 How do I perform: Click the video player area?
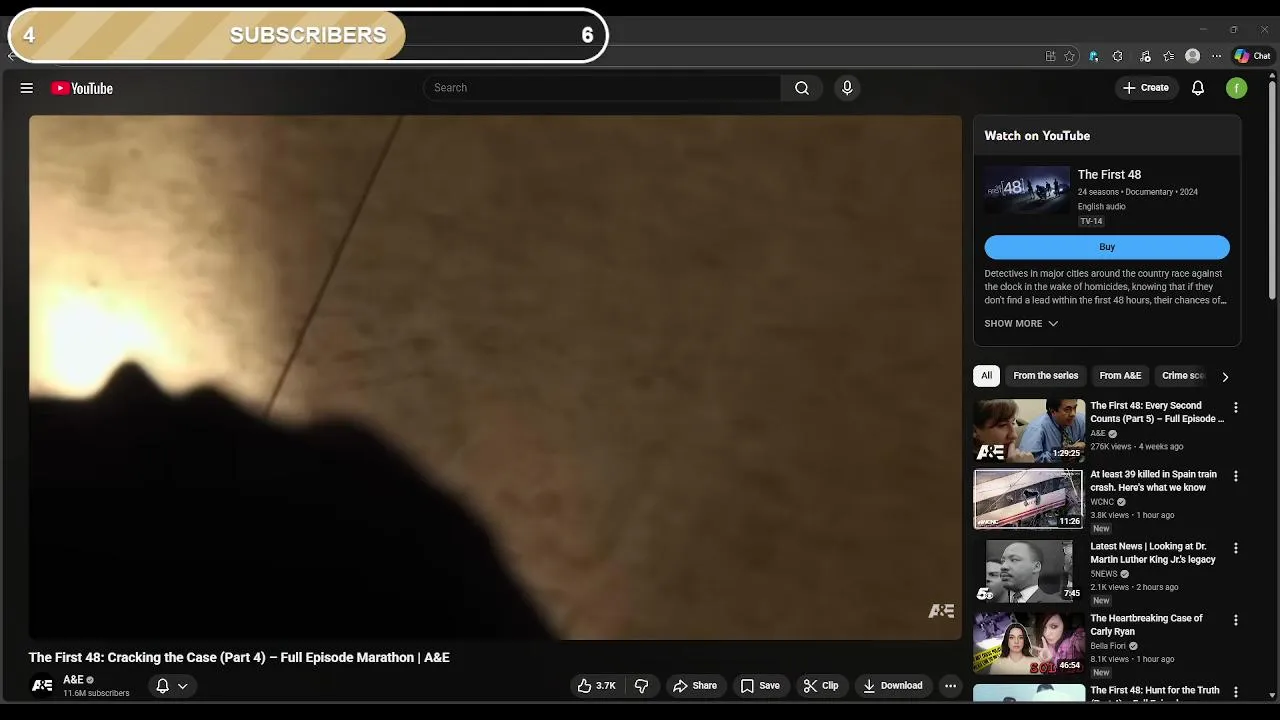click(x=495, y=377)
